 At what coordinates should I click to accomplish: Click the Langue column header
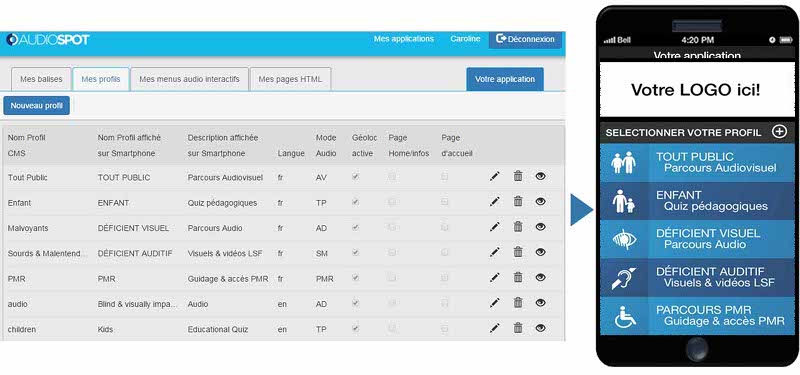click(291, 154)
